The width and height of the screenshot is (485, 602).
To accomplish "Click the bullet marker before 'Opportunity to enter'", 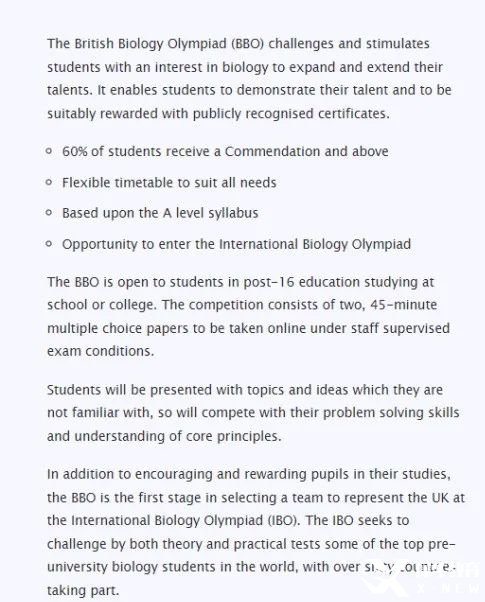I will tap(49, 243).
